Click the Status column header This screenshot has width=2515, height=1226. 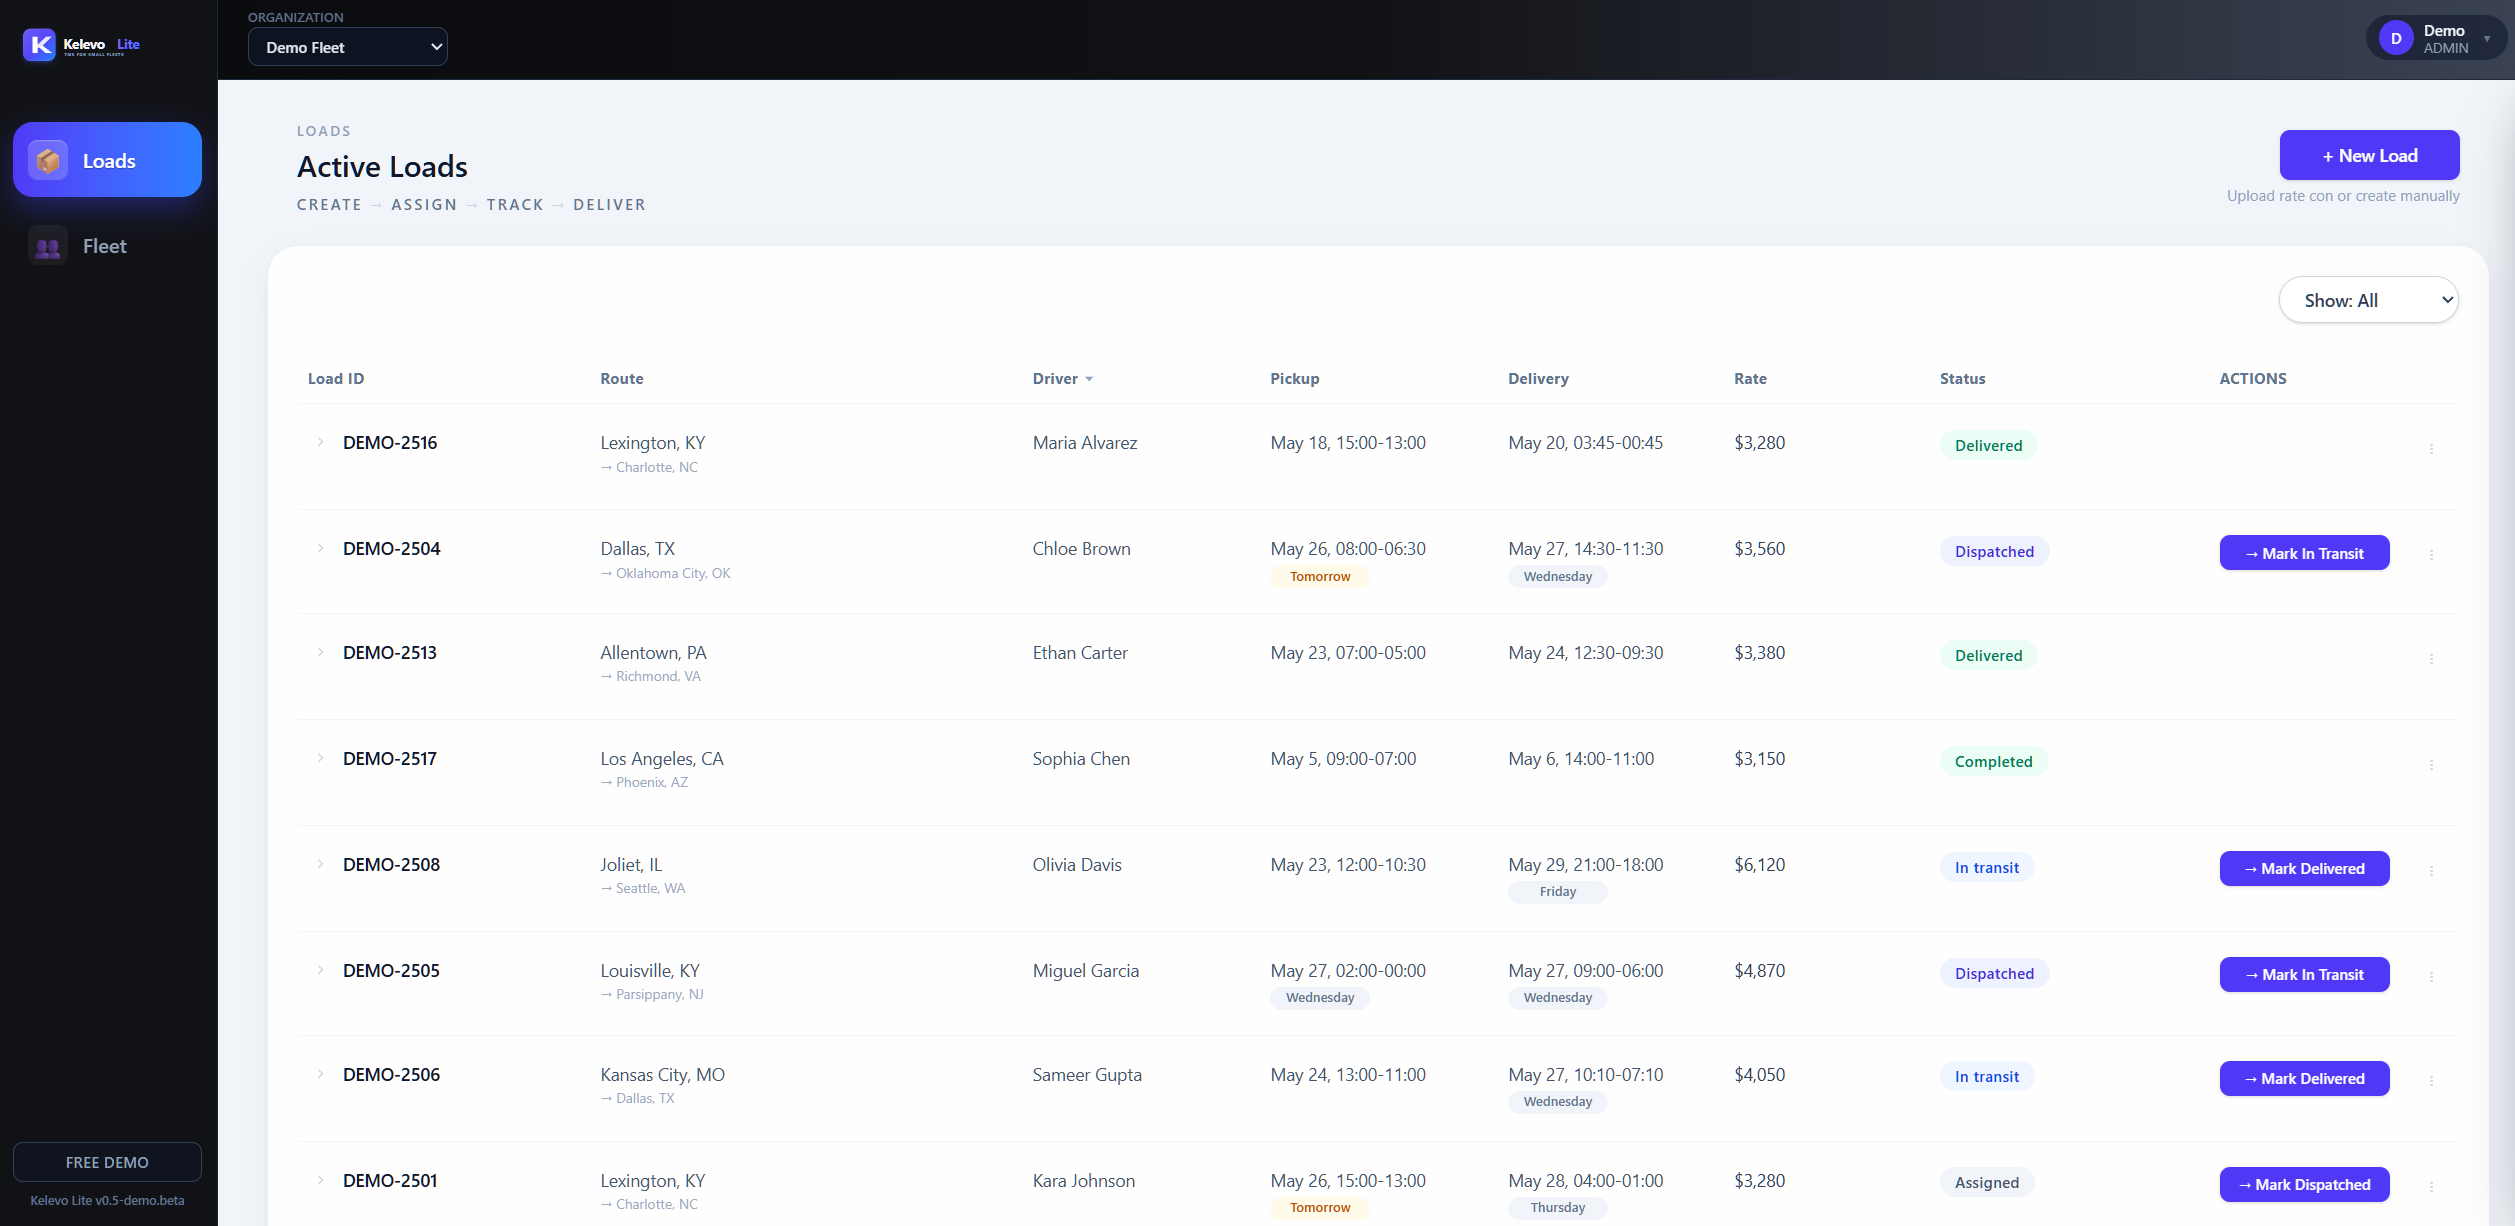coord(1962,379)
